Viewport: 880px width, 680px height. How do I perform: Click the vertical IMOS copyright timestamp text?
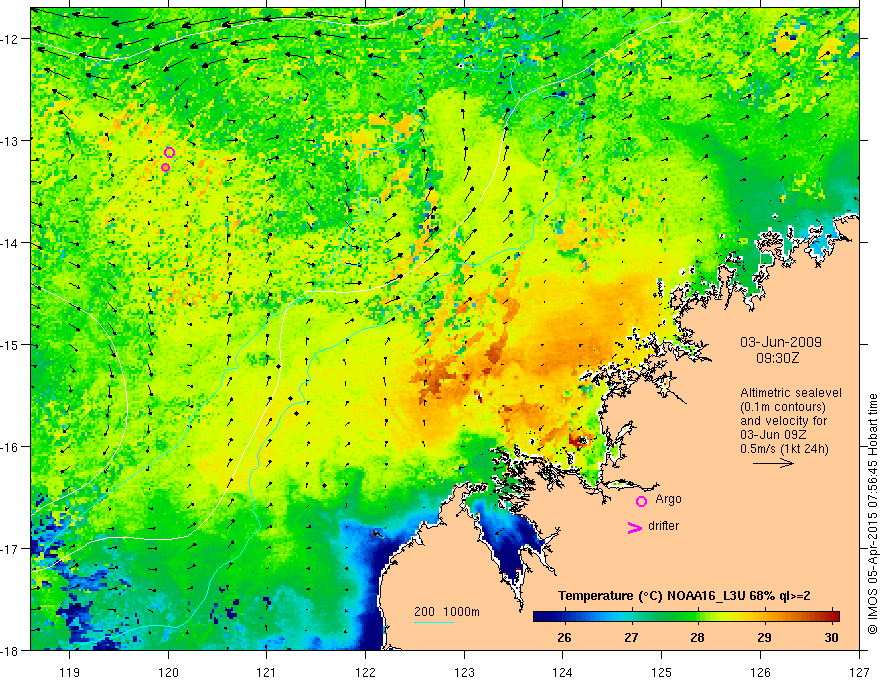[x=872, y=514]
